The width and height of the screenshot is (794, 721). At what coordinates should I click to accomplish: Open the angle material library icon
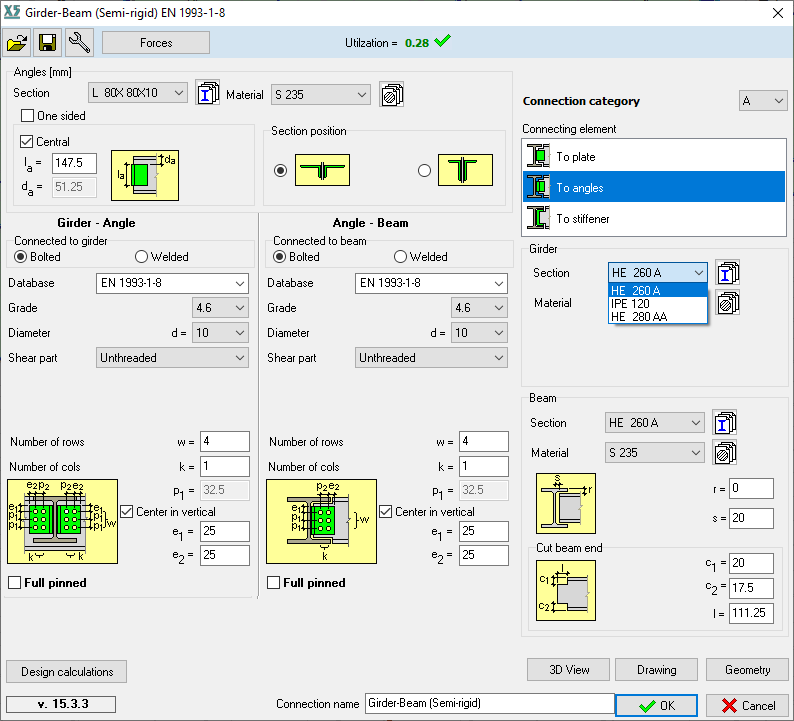[x=391, y=94]
